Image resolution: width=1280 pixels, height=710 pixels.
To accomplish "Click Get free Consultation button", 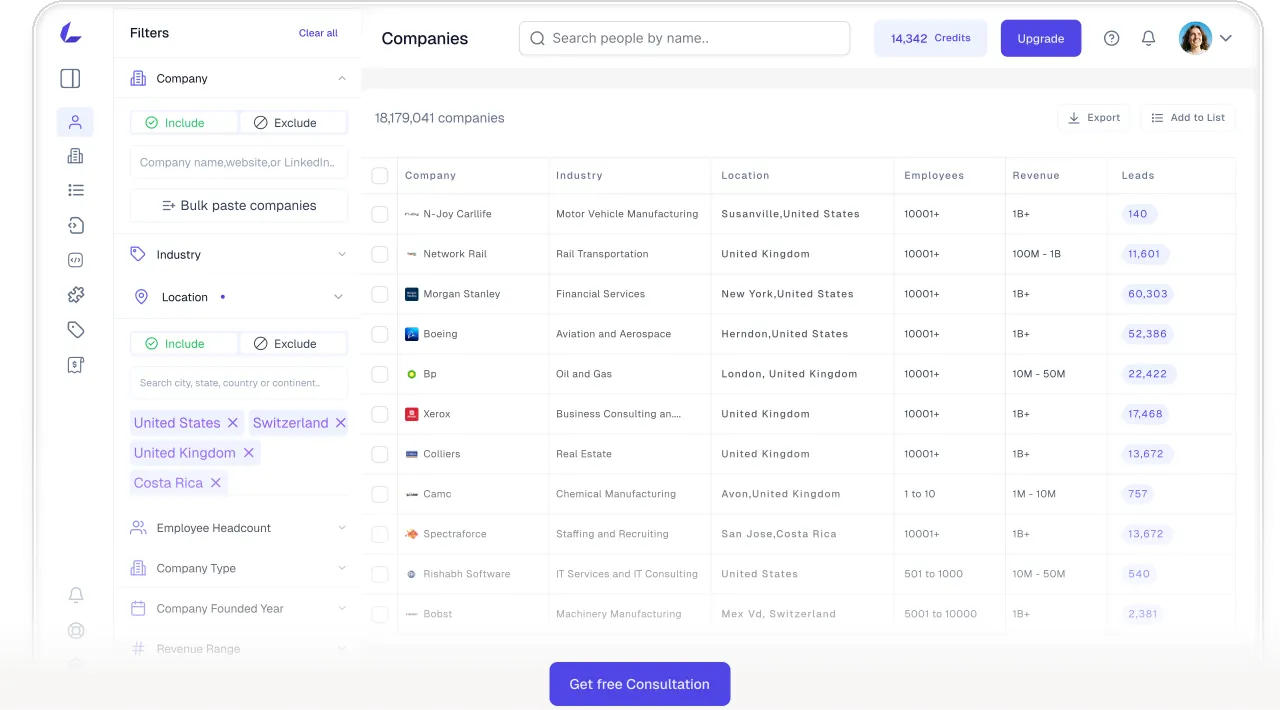I will pos(640,684).
